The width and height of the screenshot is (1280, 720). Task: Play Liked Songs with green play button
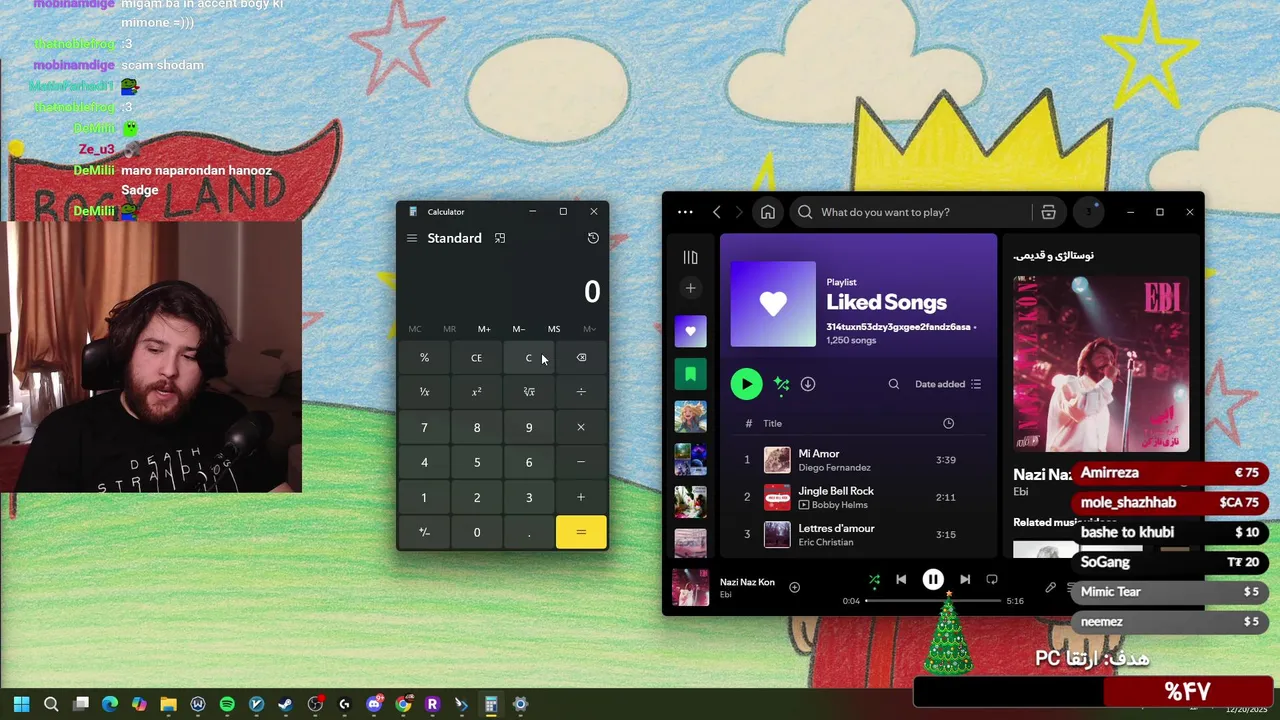click(x=746, y=384)
